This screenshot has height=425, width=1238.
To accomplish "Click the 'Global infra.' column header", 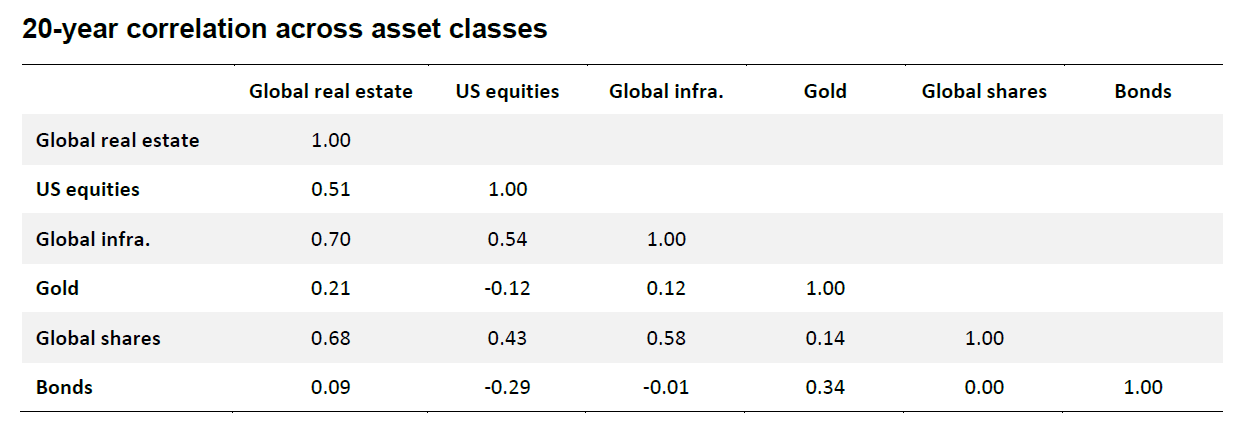I will coord(666,91).
